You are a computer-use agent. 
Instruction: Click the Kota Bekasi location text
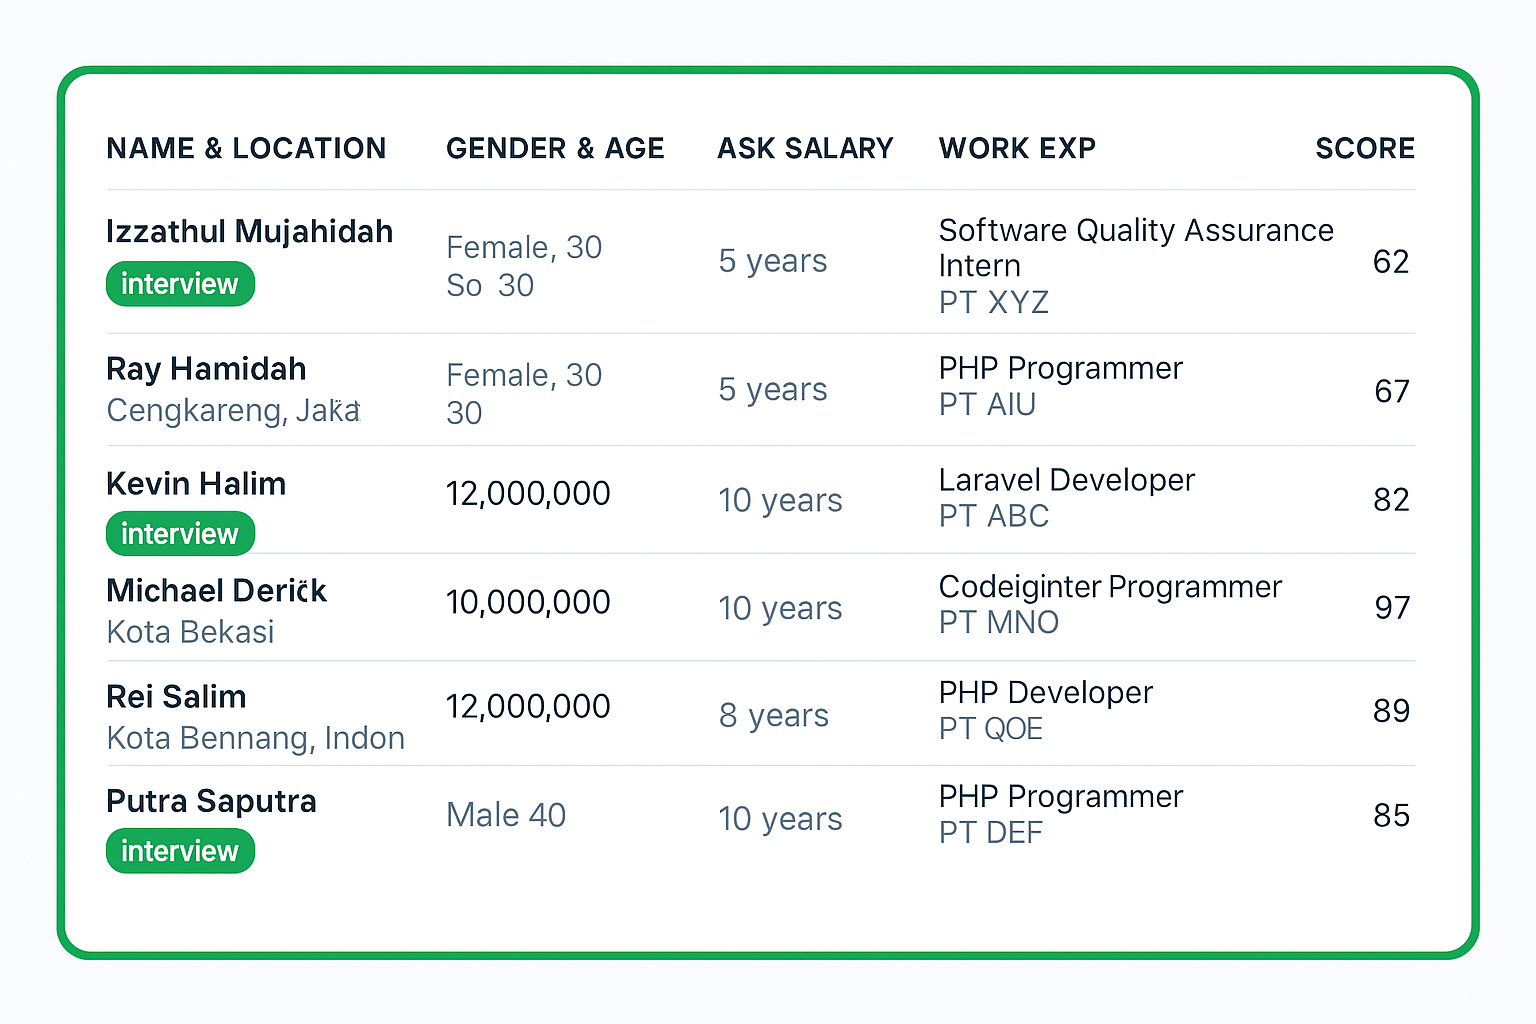[x=190, y=632]
